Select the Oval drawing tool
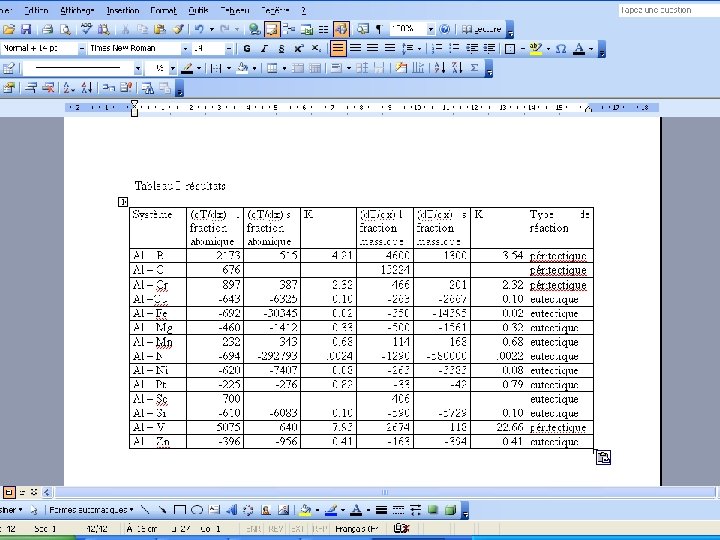 click(197, 510)
